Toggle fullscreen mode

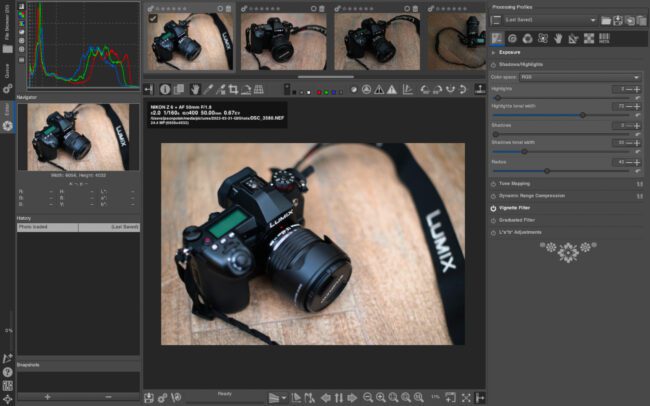pyautogui.click(x=466, y=398)
